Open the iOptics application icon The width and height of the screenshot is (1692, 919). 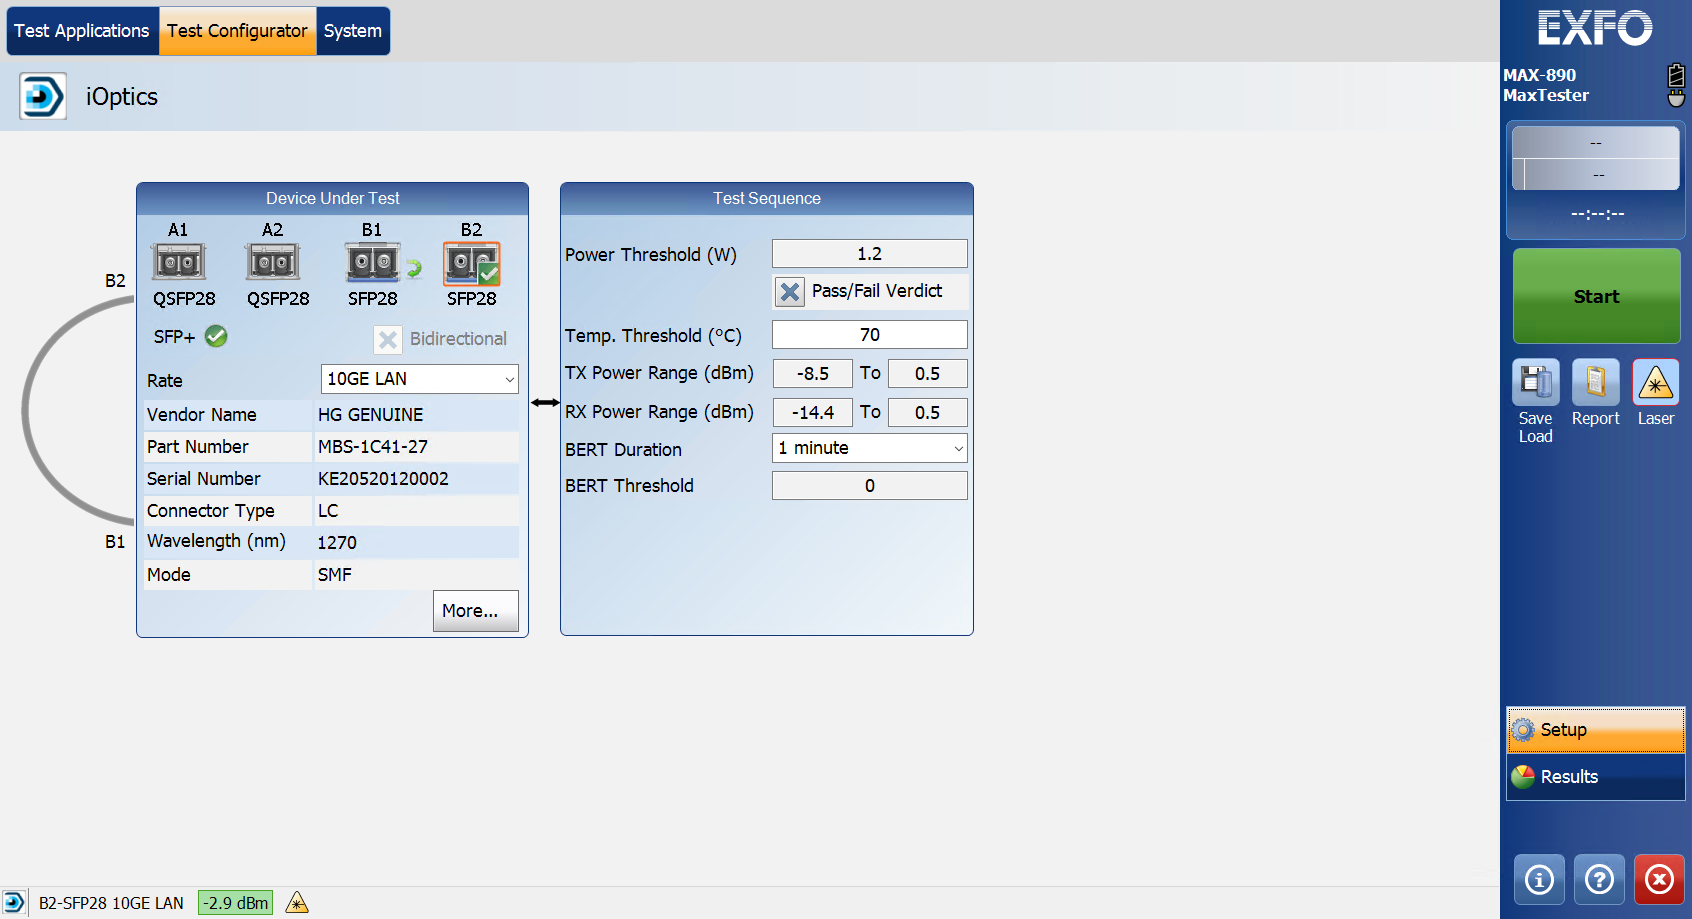click(43, 96)
